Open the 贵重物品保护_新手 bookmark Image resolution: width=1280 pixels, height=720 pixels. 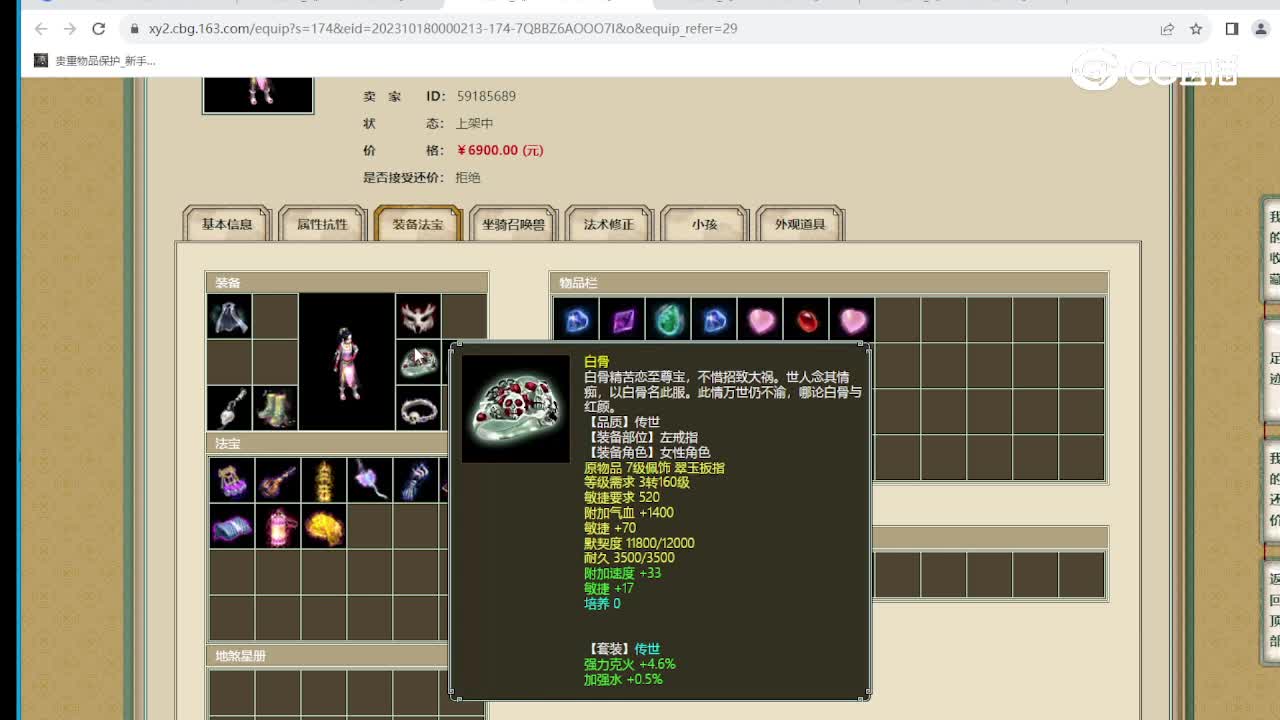95,61
